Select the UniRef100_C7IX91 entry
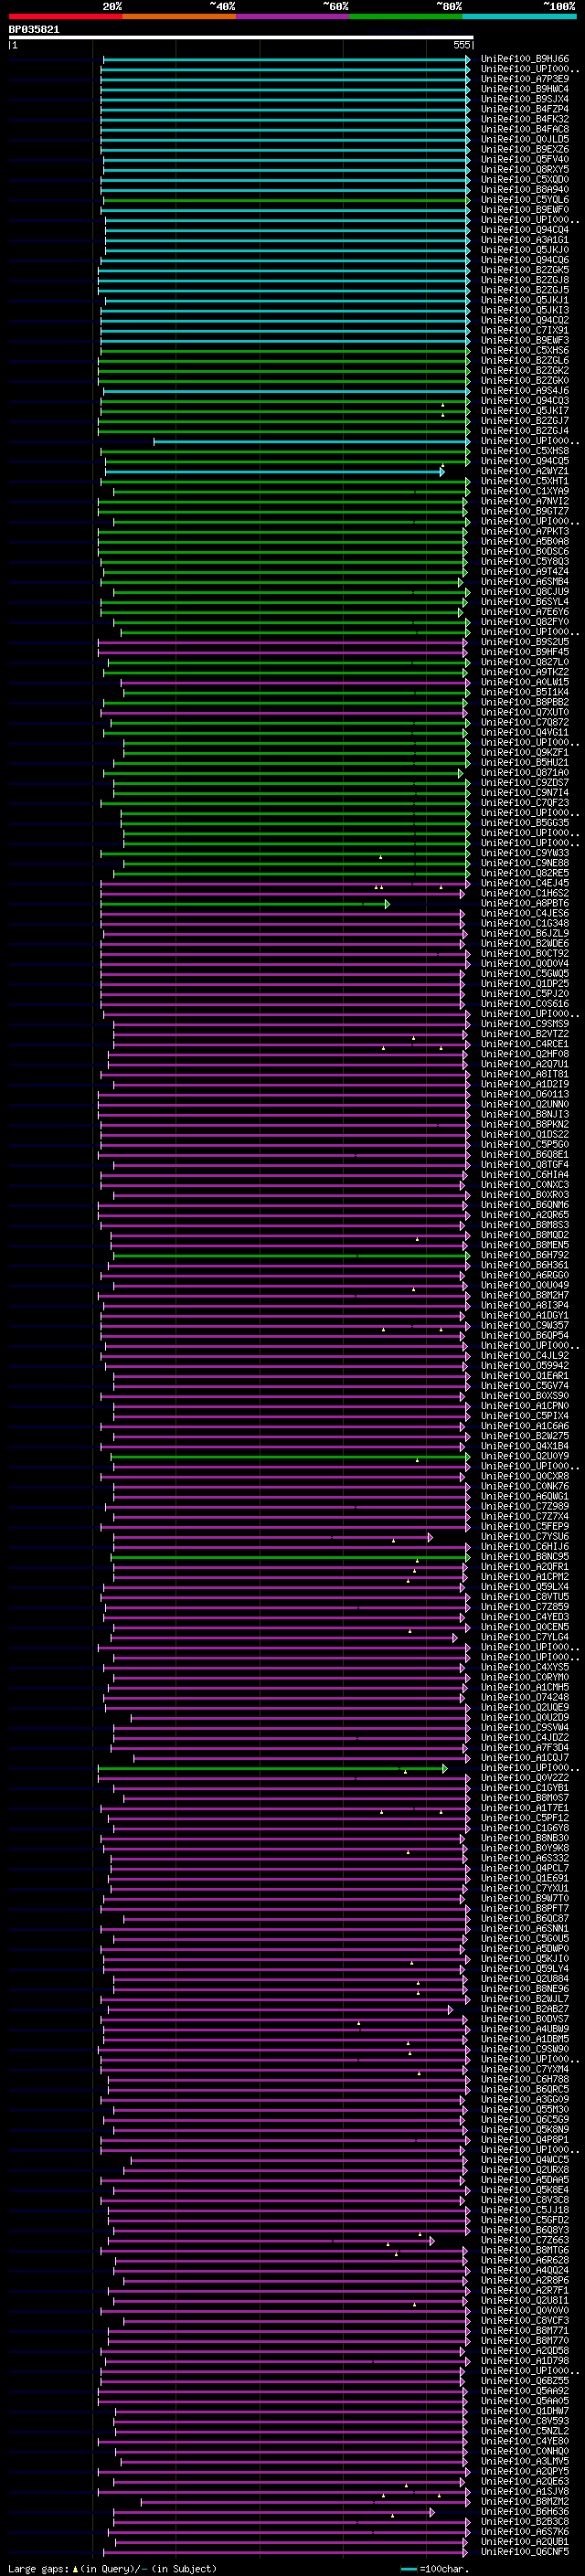Image resolution: width=585 pixels, height=2576 pixels. tap(525, 330)
